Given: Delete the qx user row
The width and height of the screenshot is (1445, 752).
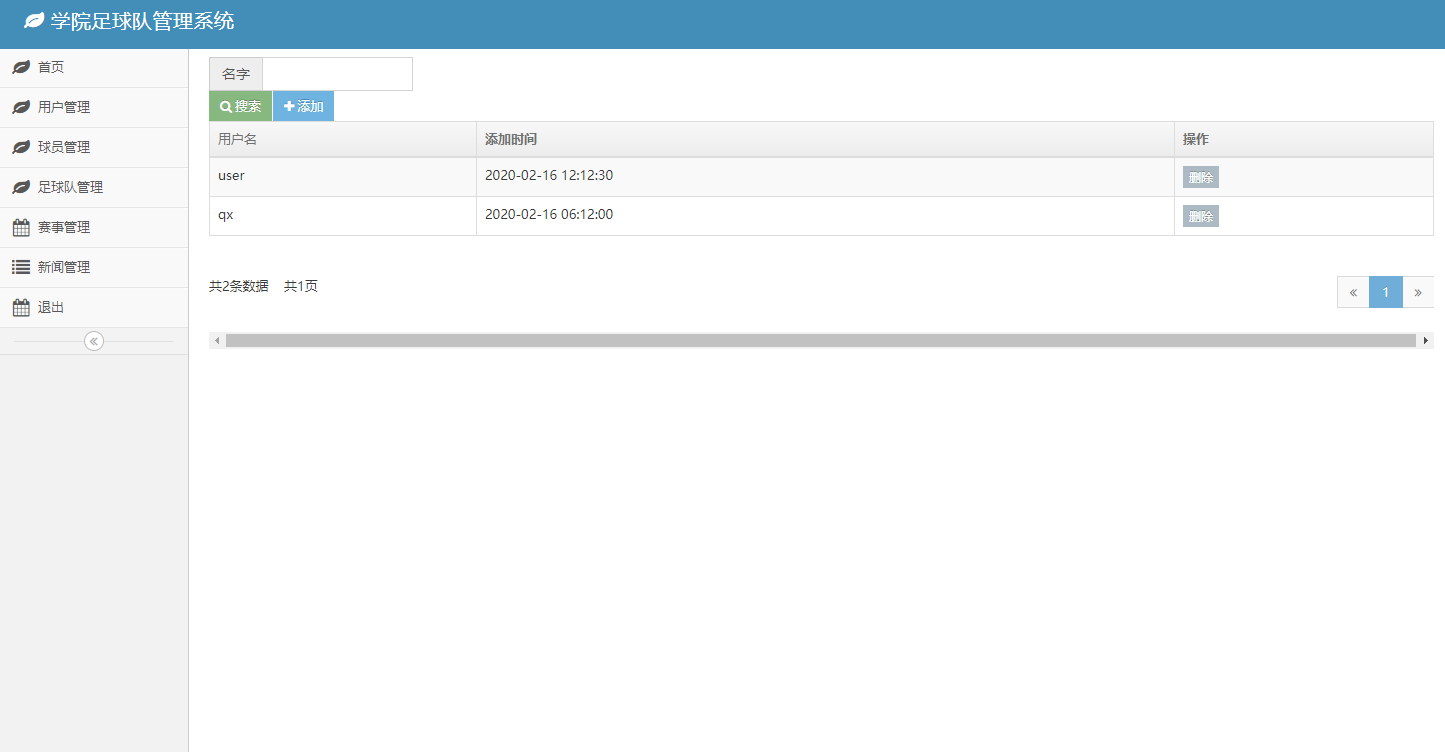Looking at the screenshot, I should 1201,216.
